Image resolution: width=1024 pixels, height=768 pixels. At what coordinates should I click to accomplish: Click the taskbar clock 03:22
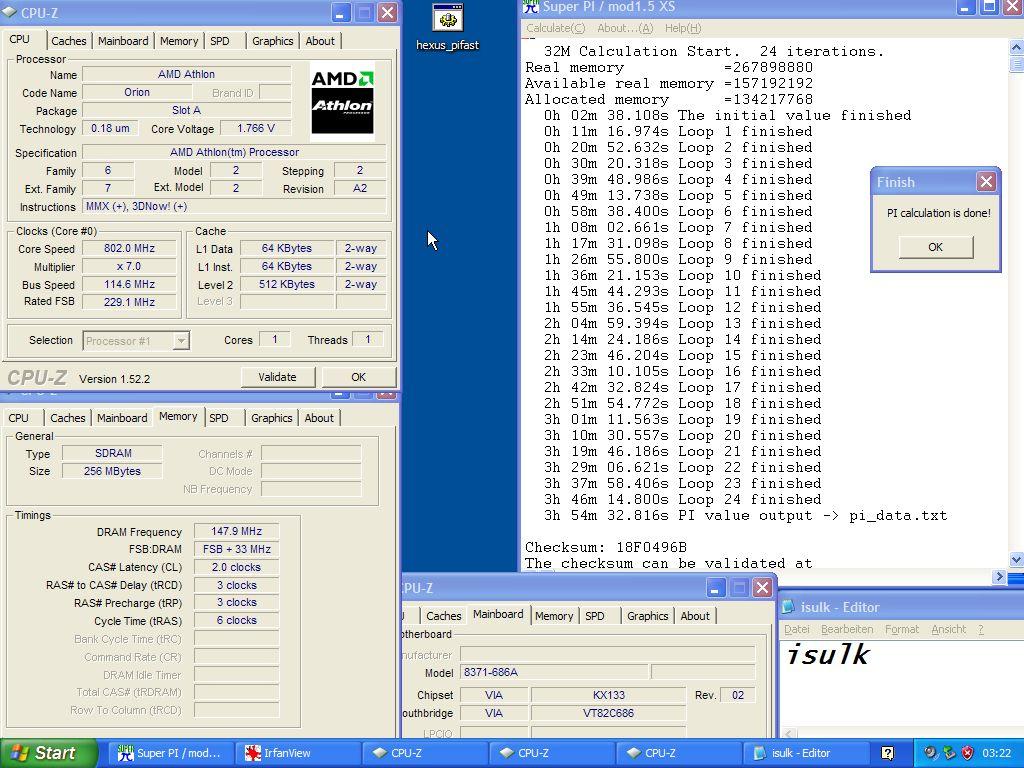coord(996,753)
